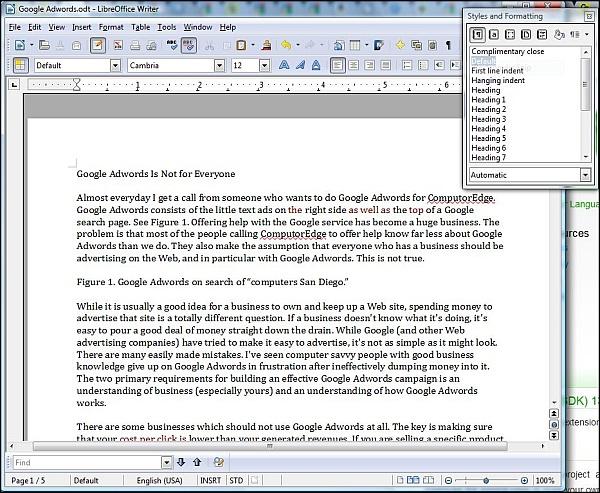Insert Hyperlink toolbar icon
Screen dimensions: 600x493
338,46
